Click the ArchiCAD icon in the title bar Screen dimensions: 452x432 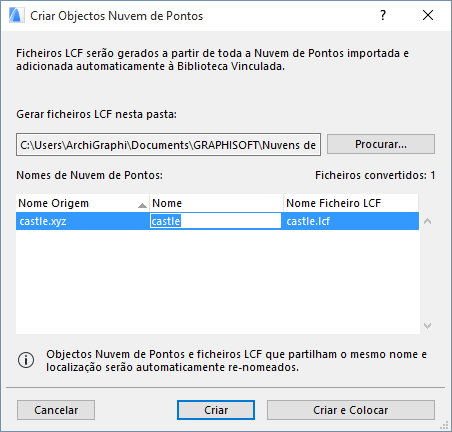click(17, 16)
